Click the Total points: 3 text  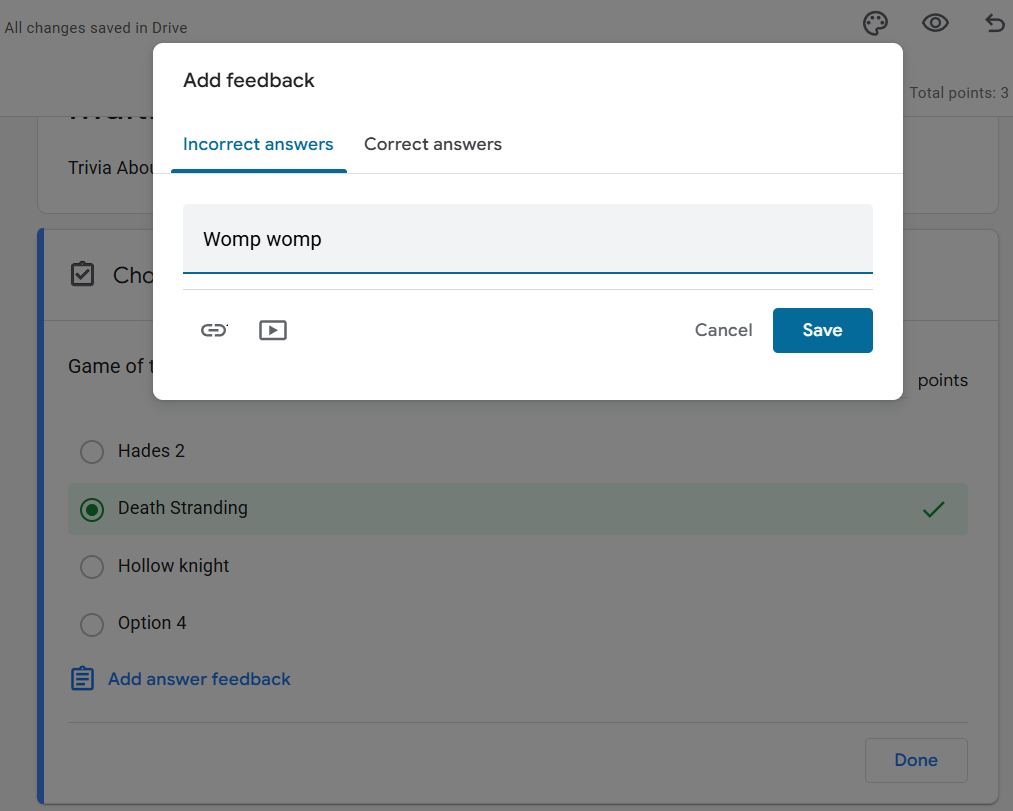click(959, 93)
